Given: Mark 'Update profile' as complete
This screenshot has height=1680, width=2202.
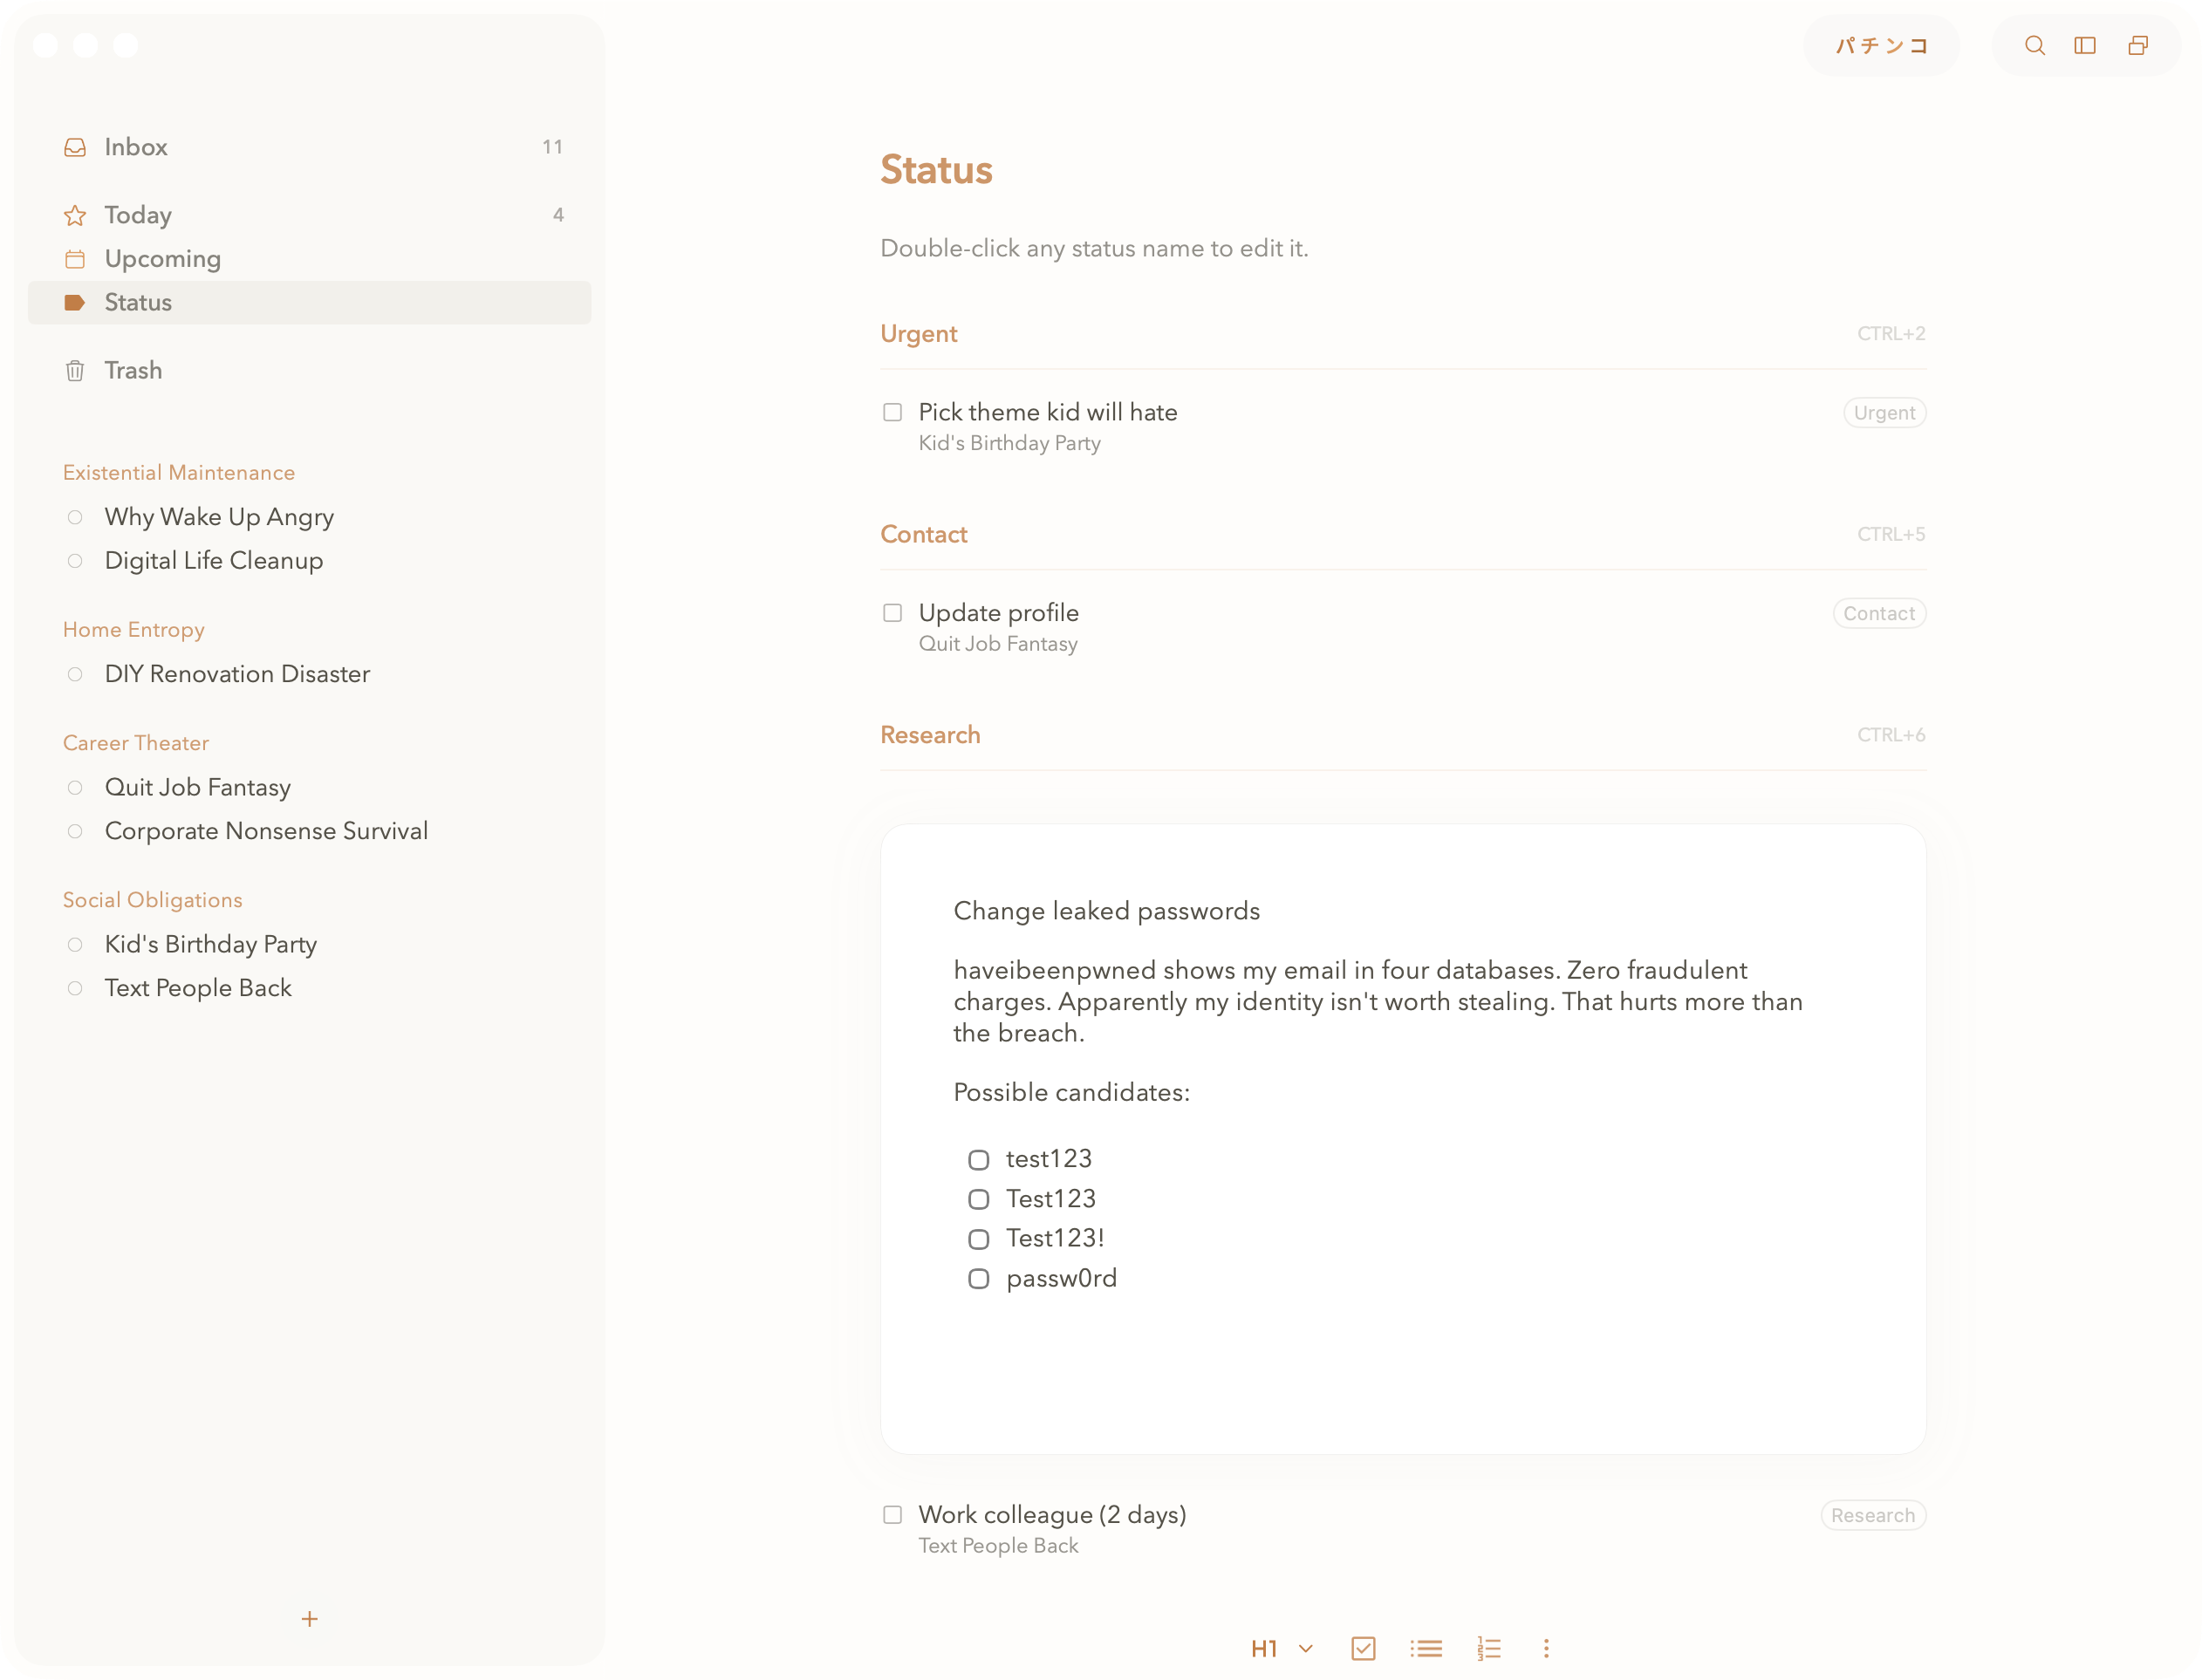Looking at the screenshot, I should 893,612.
